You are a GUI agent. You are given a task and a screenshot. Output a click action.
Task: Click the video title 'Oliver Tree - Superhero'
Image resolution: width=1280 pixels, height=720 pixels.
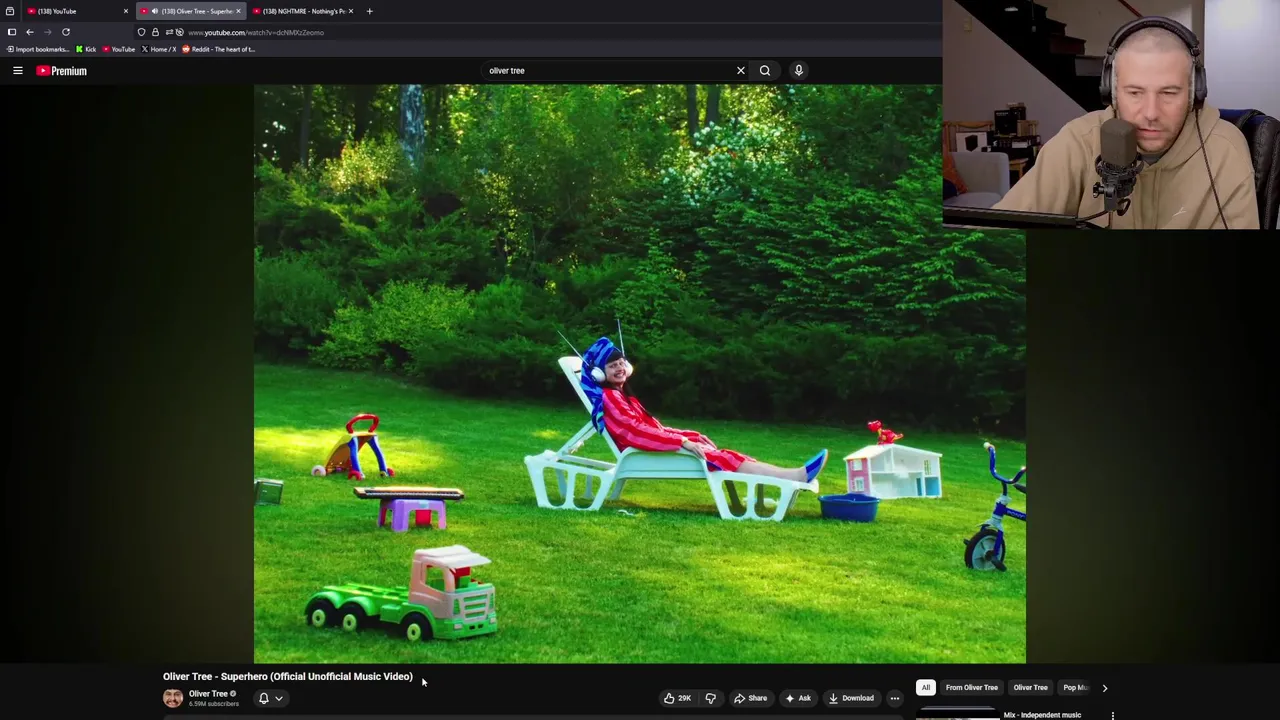point(288,677)
